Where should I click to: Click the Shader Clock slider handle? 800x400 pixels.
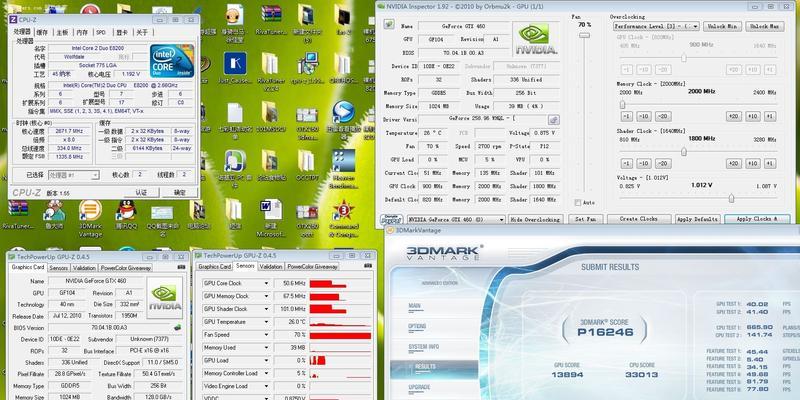click(684, 152)
